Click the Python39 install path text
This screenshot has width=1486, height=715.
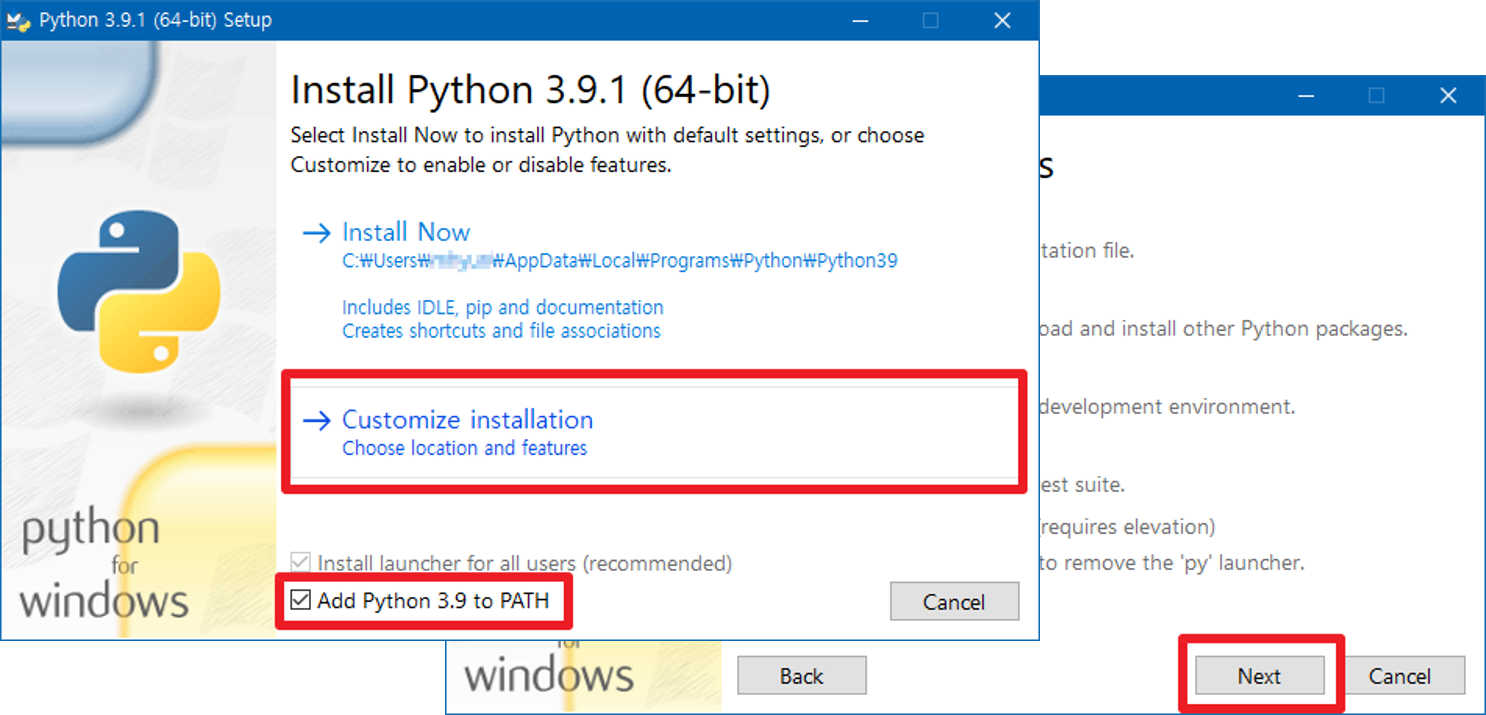(x=620, y=261)
